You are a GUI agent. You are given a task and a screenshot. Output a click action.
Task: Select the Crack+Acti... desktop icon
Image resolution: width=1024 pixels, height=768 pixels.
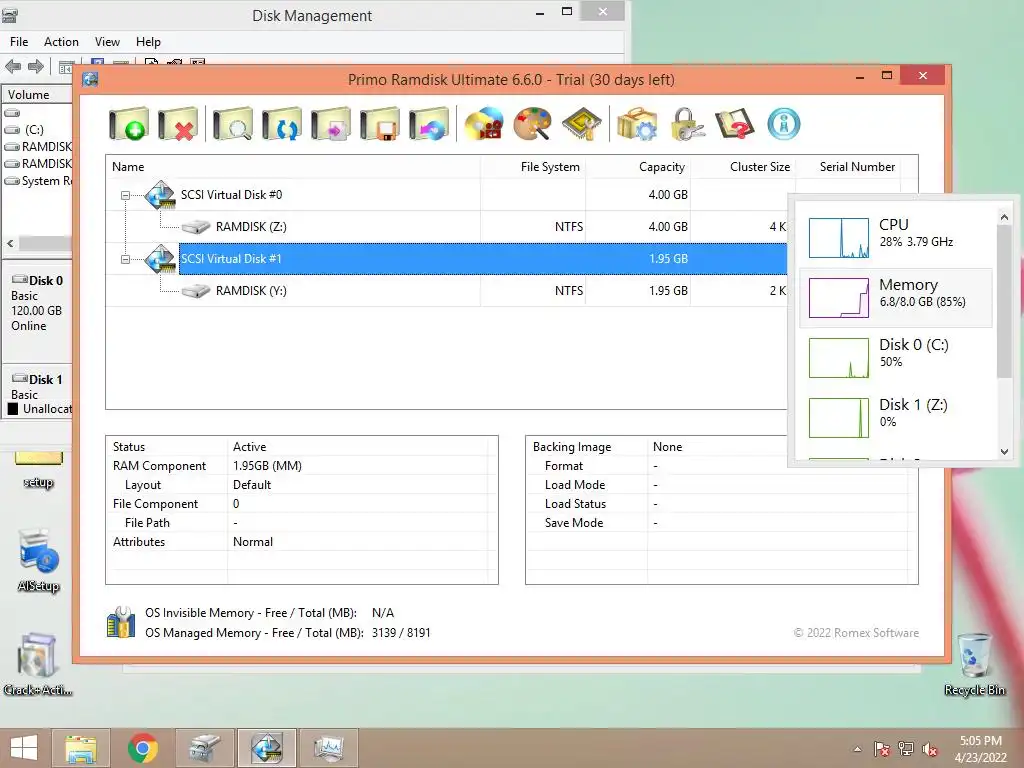37,664
